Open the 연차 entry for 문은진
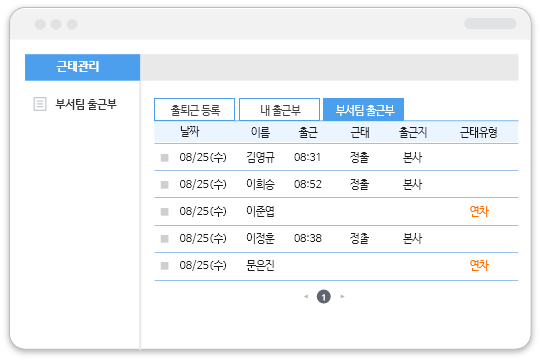The height and width of the screenshot is (361, 541). click(x=479, y=265)
